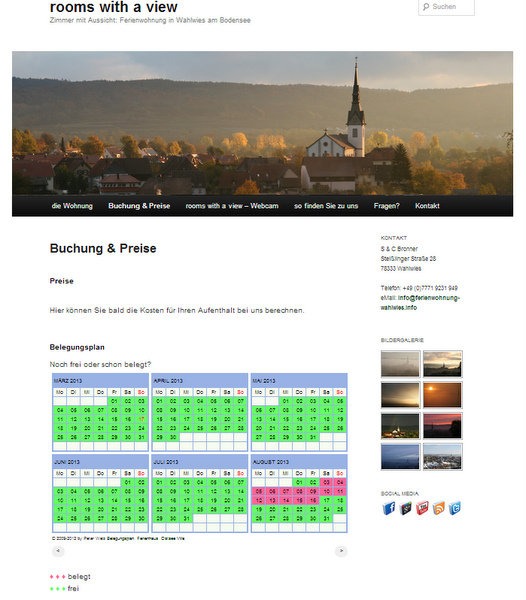Go to next months with right arrow
The height and width of the screenshot is (600, 526).
click(341, 551)
